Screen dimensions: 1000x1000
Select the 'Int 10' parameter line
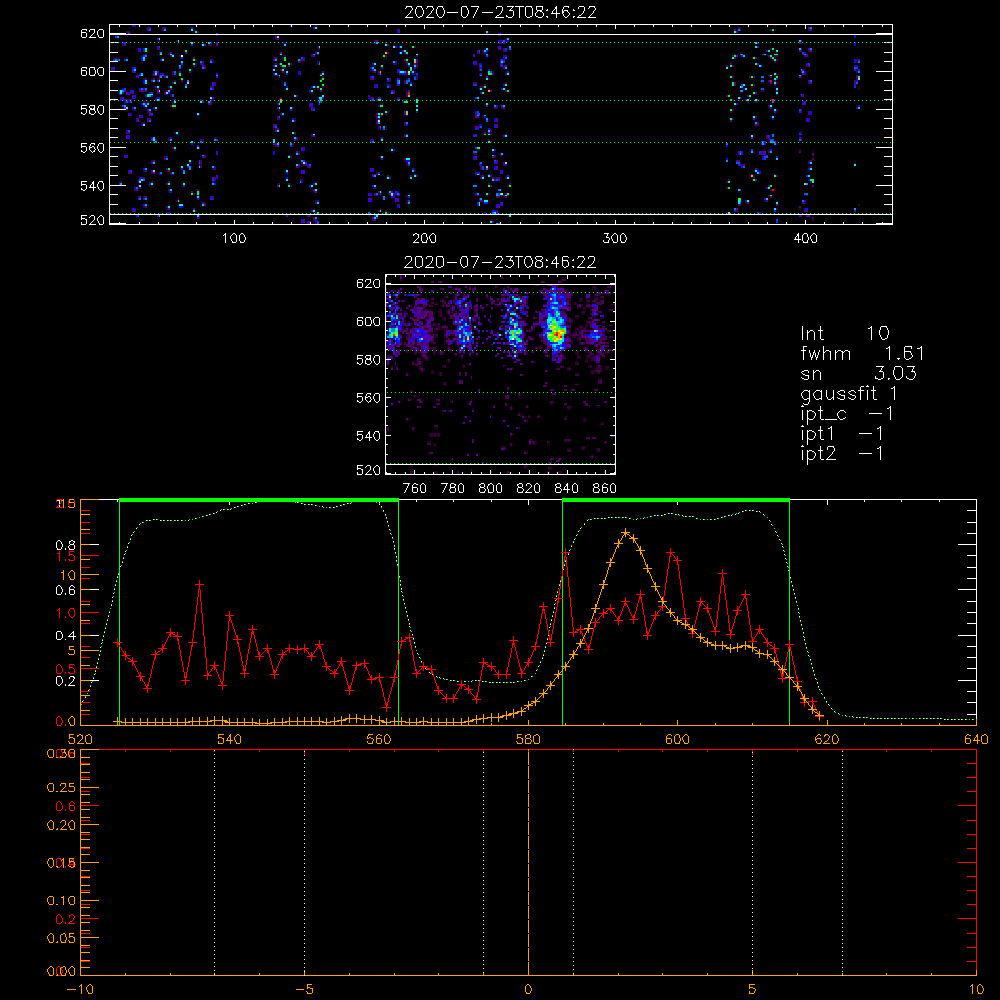845,333
